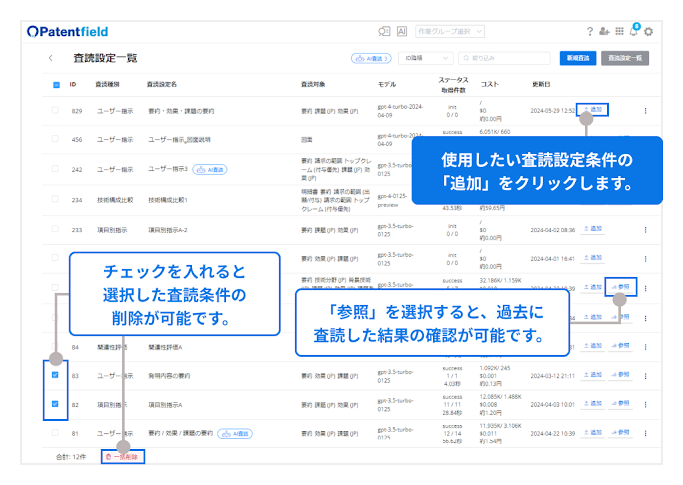Toggle the select-all checkbox in table header

coord(56,85)
